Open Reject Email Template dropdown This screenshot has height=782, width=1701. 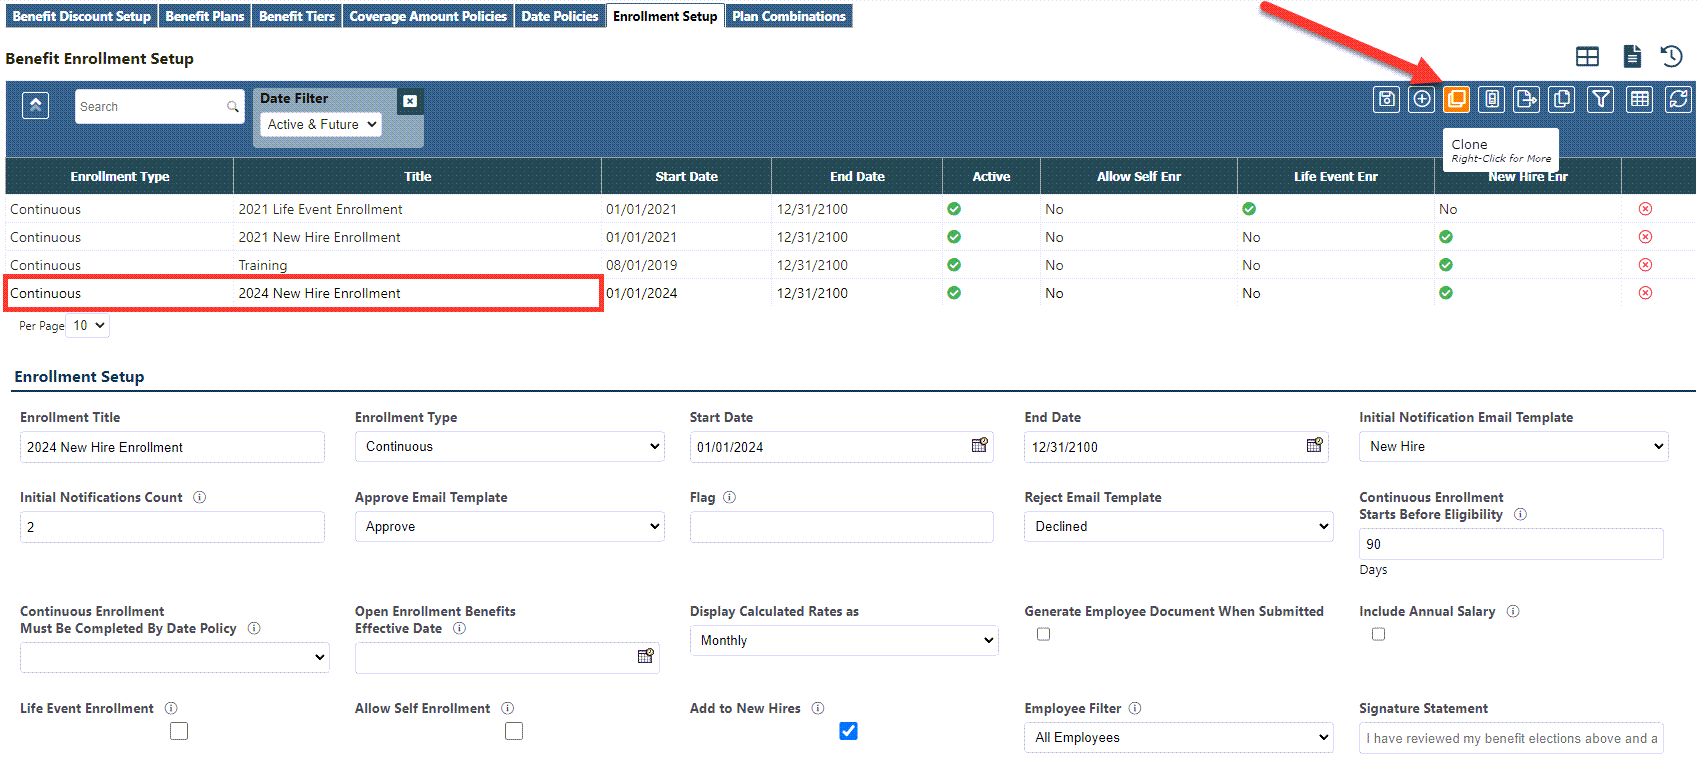[1178, 527]
